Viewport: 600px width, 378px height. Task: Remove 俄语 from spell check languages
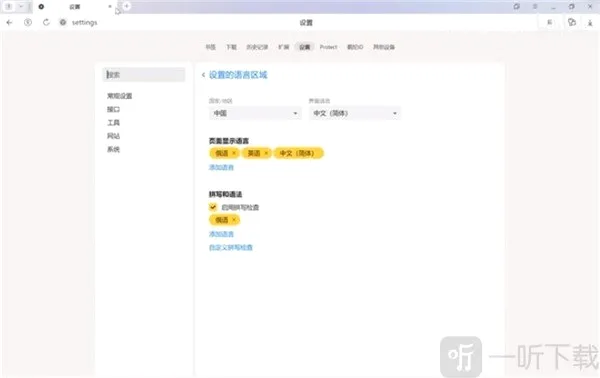pyautogui.click(x=234, y=220)
